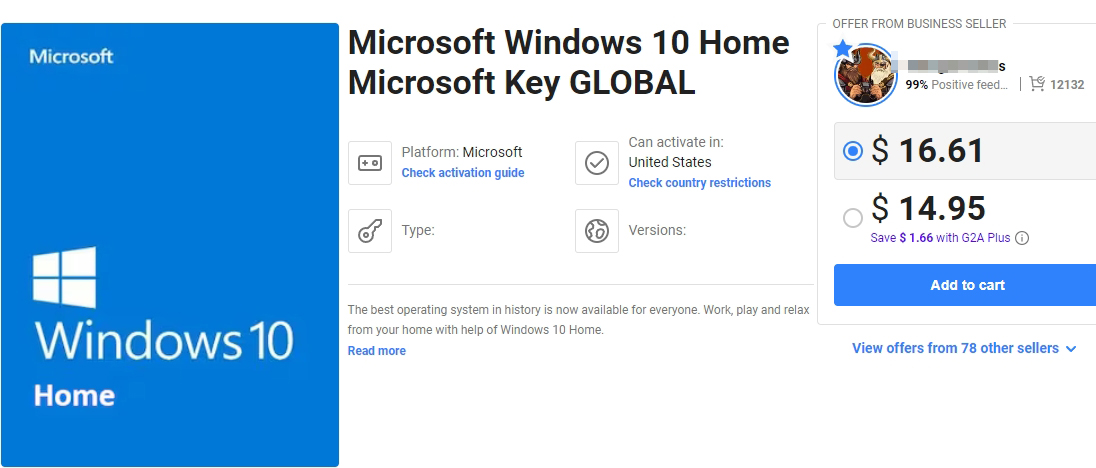
Task: Open the seller avatar picture
Action: click(x=866, y=75)
